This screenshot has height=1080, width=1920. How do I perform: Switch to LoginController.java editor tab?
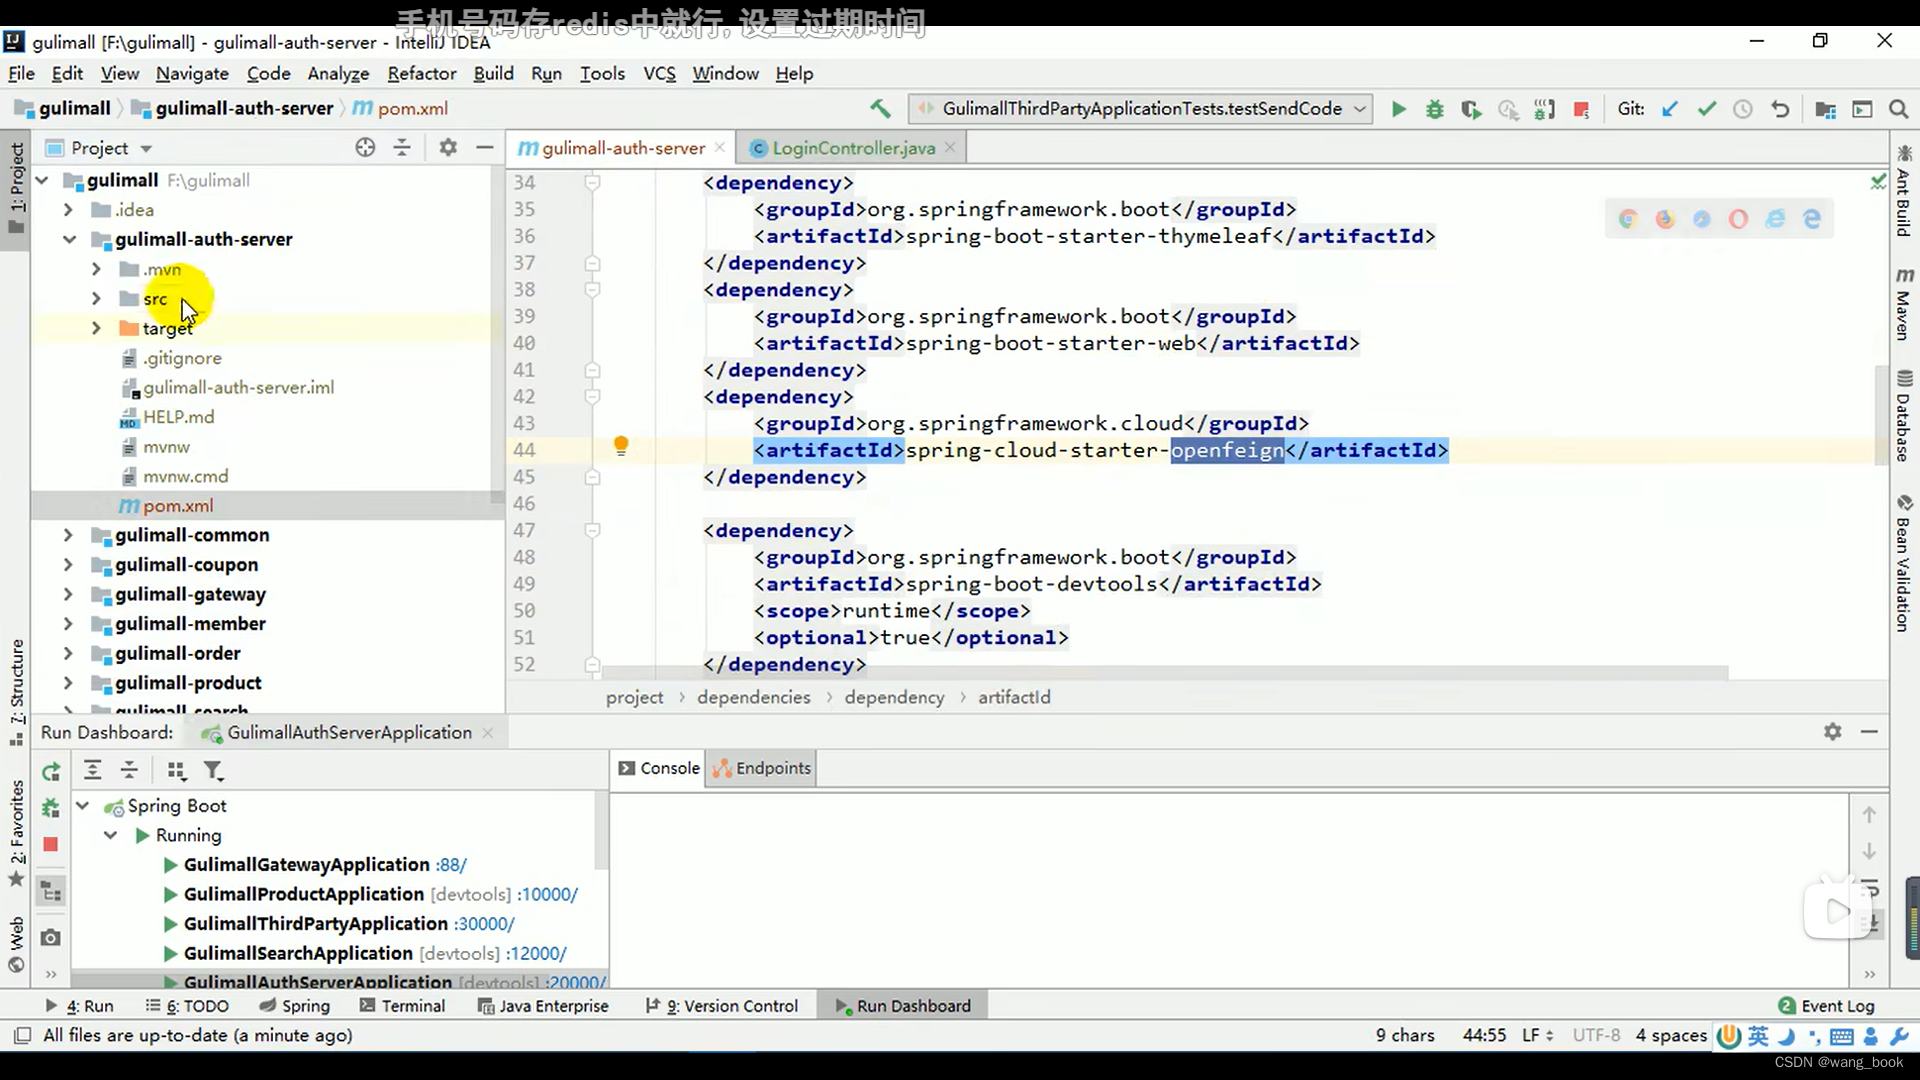(x=853, y=148)
